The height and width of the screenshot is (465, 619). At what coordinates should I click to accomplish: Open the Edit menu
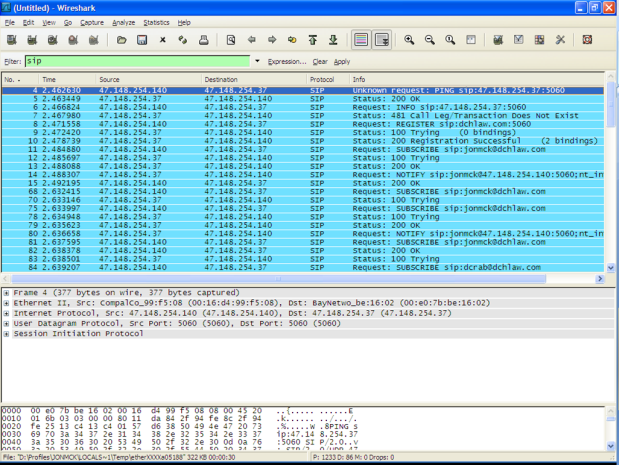click(28, 22)
